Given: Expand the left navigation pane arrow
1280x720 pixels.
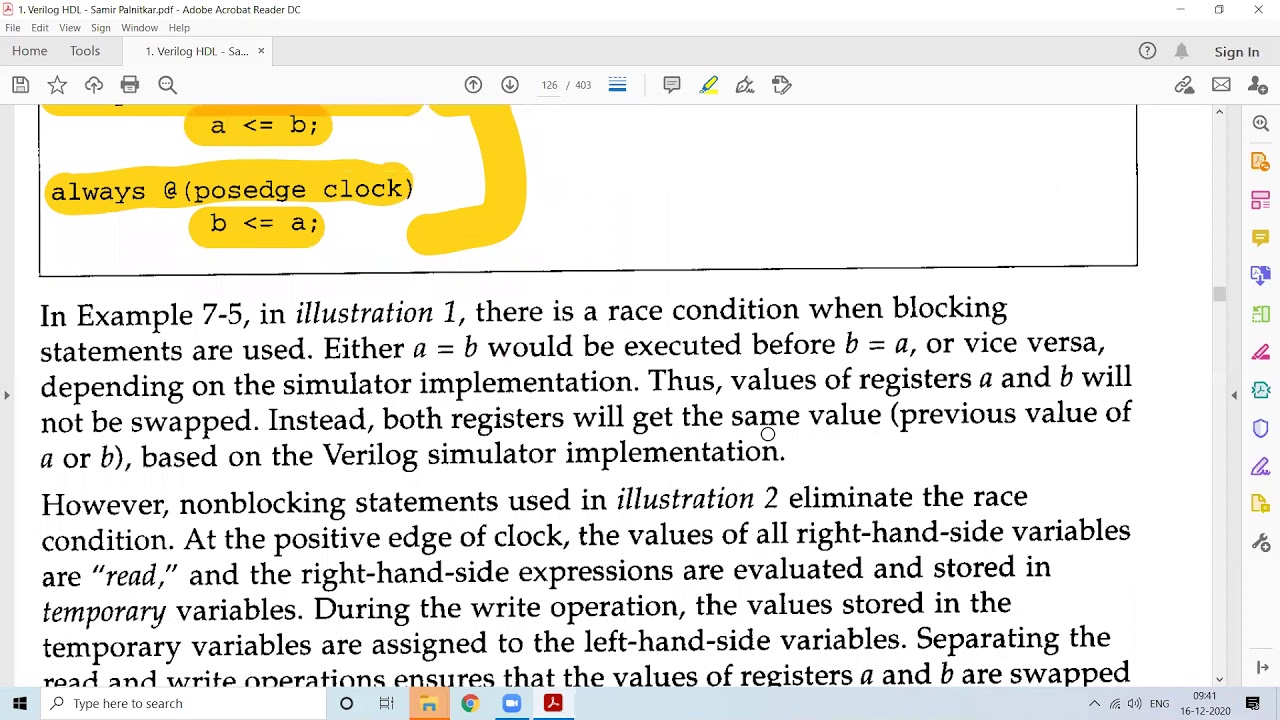Looking at the screenshot, I should (x=6, y=395).
